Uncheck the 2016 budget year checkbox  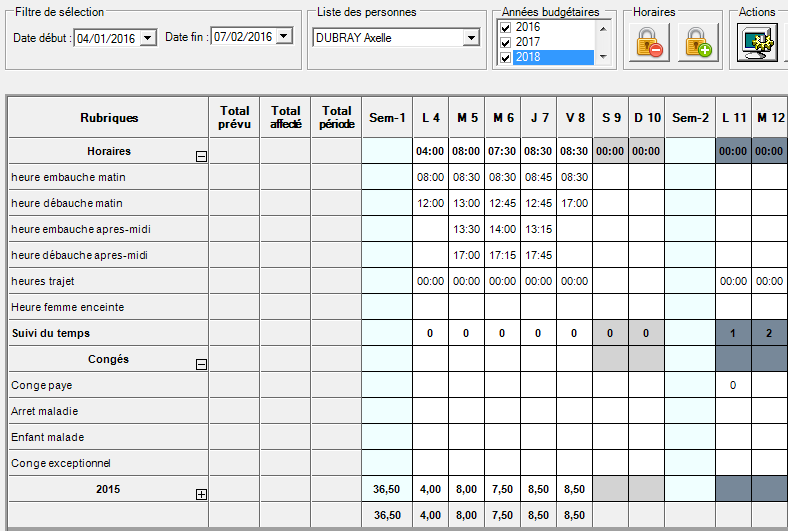click(505, 28)
